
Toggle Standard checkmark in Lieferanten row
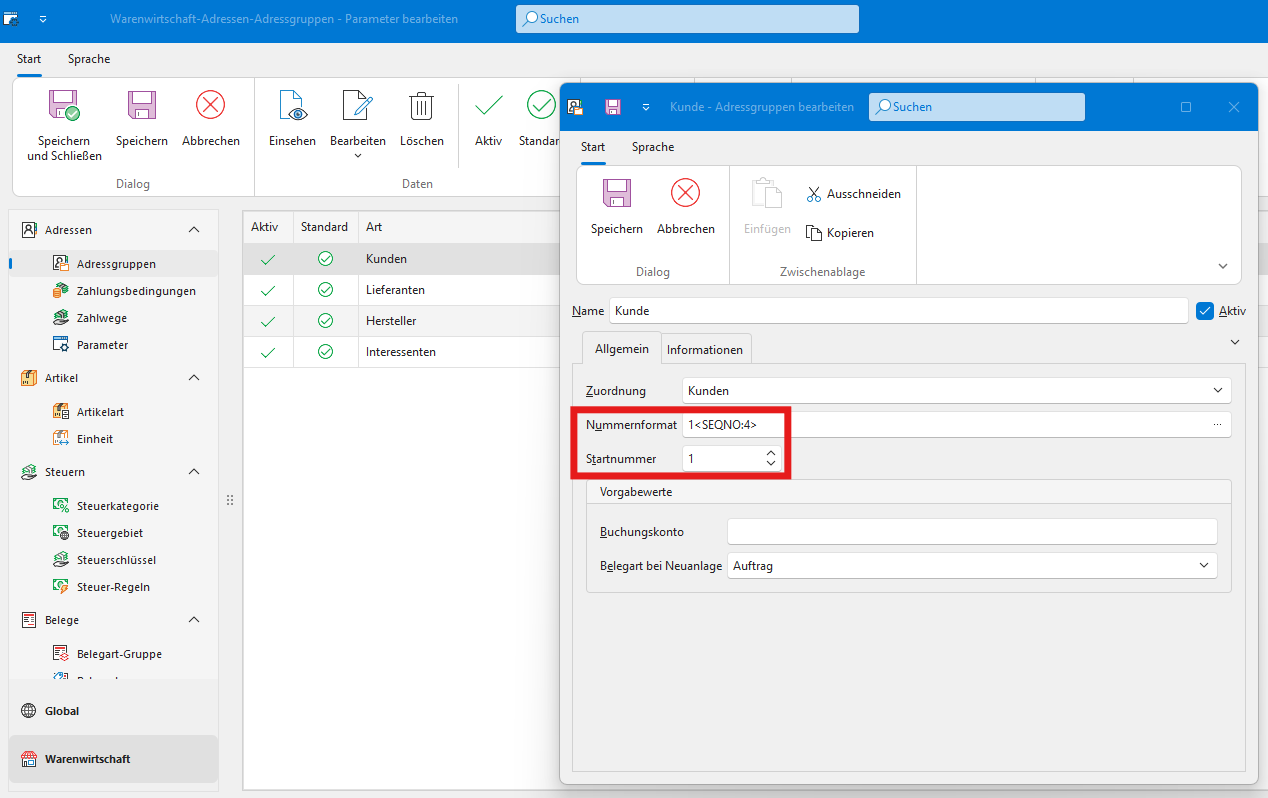(x=325, y=290)
